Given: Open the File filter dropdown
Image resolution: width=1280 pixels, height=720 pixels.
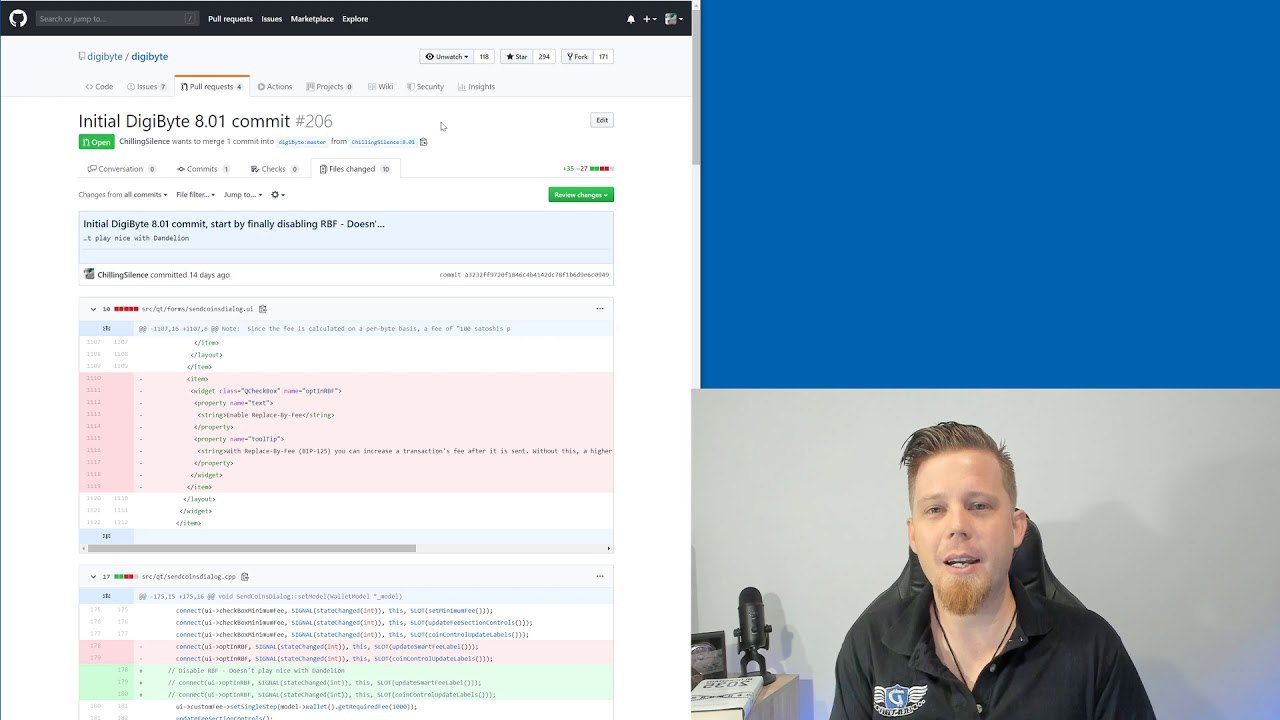Looking at the screenshot, I should coord(195,195).
